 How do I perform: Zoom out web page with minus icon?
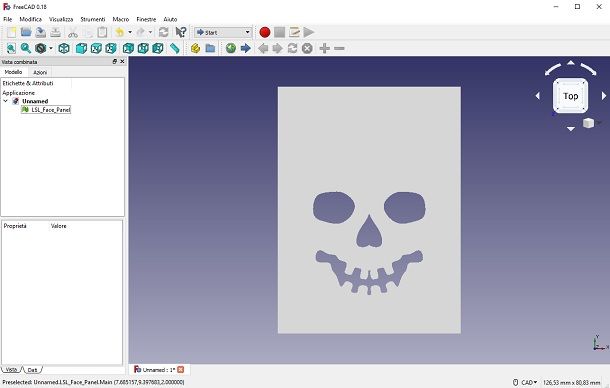pyautogui.click(x=339, y=48)
